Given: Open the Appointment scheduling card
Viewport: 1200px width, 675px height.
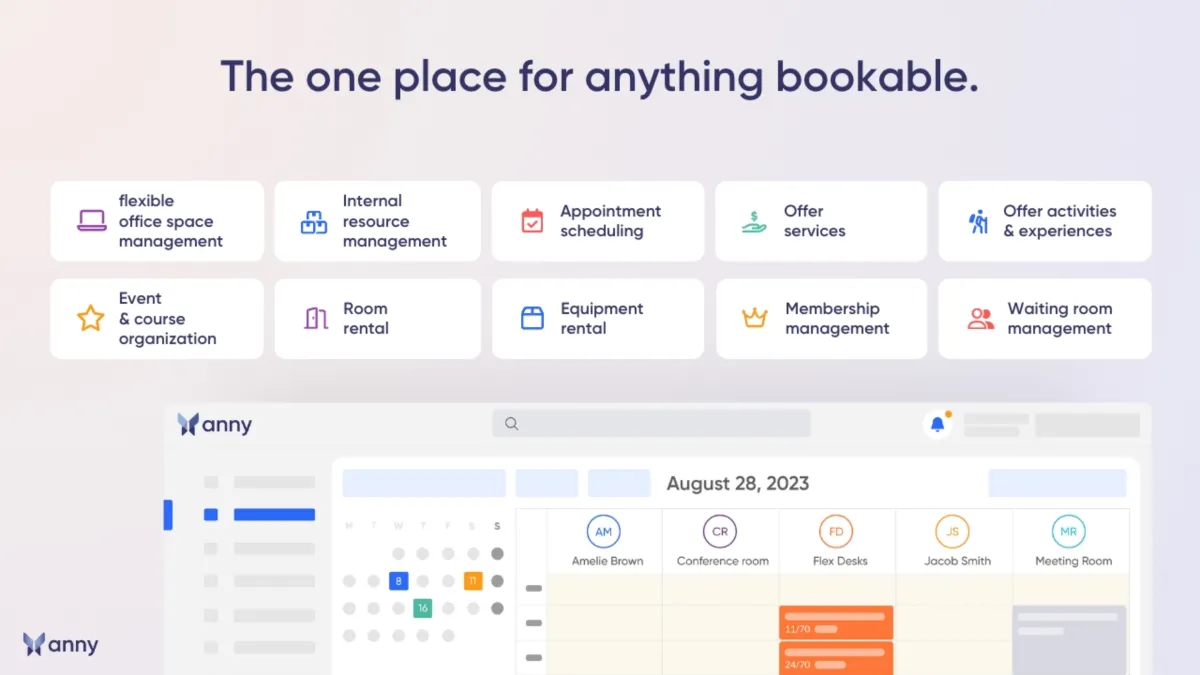Looking at the screenshot, I should (597, 221).
